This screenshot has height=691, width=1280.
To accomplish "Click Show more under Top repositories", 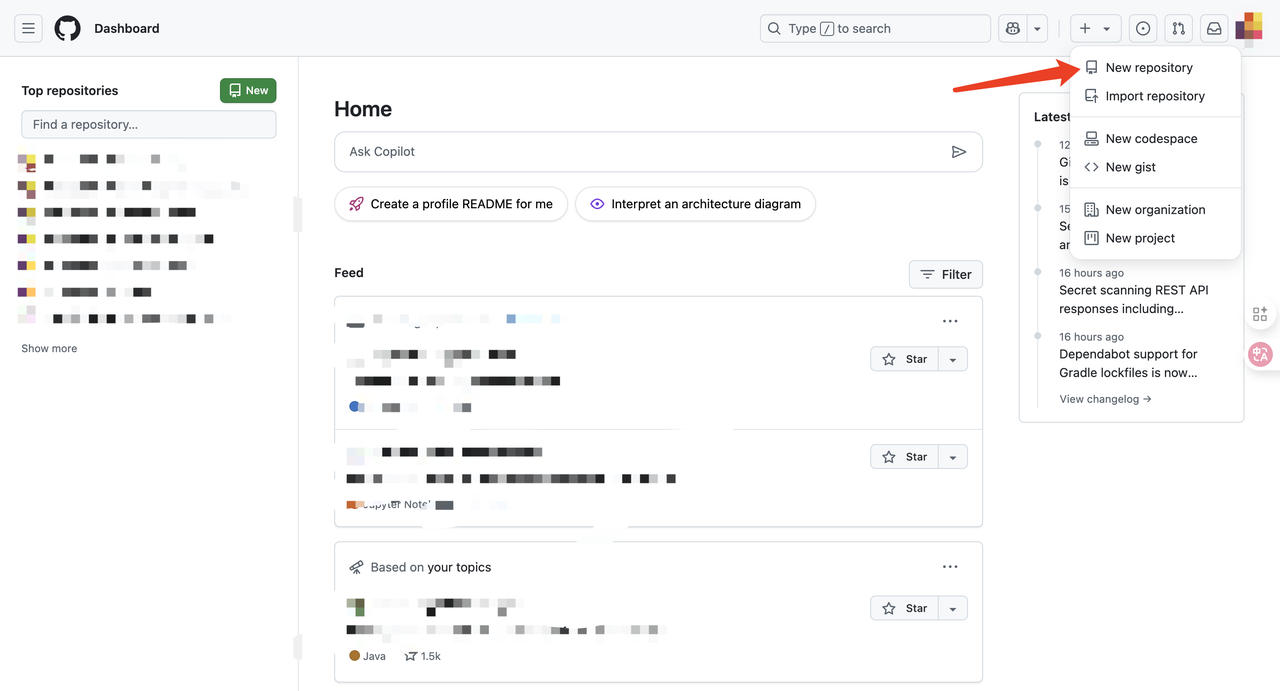I will pyautogui.click(x=49, y=349).
